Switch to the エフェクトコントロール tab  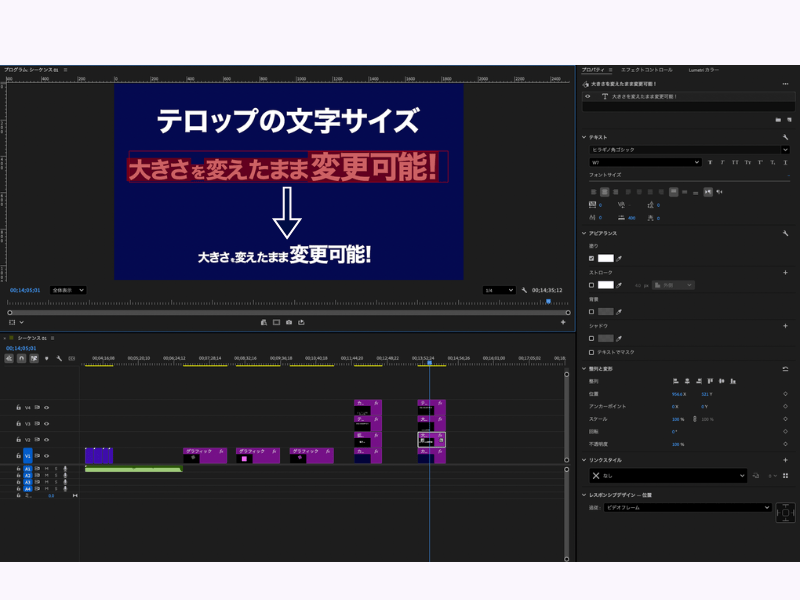[646, 70]
